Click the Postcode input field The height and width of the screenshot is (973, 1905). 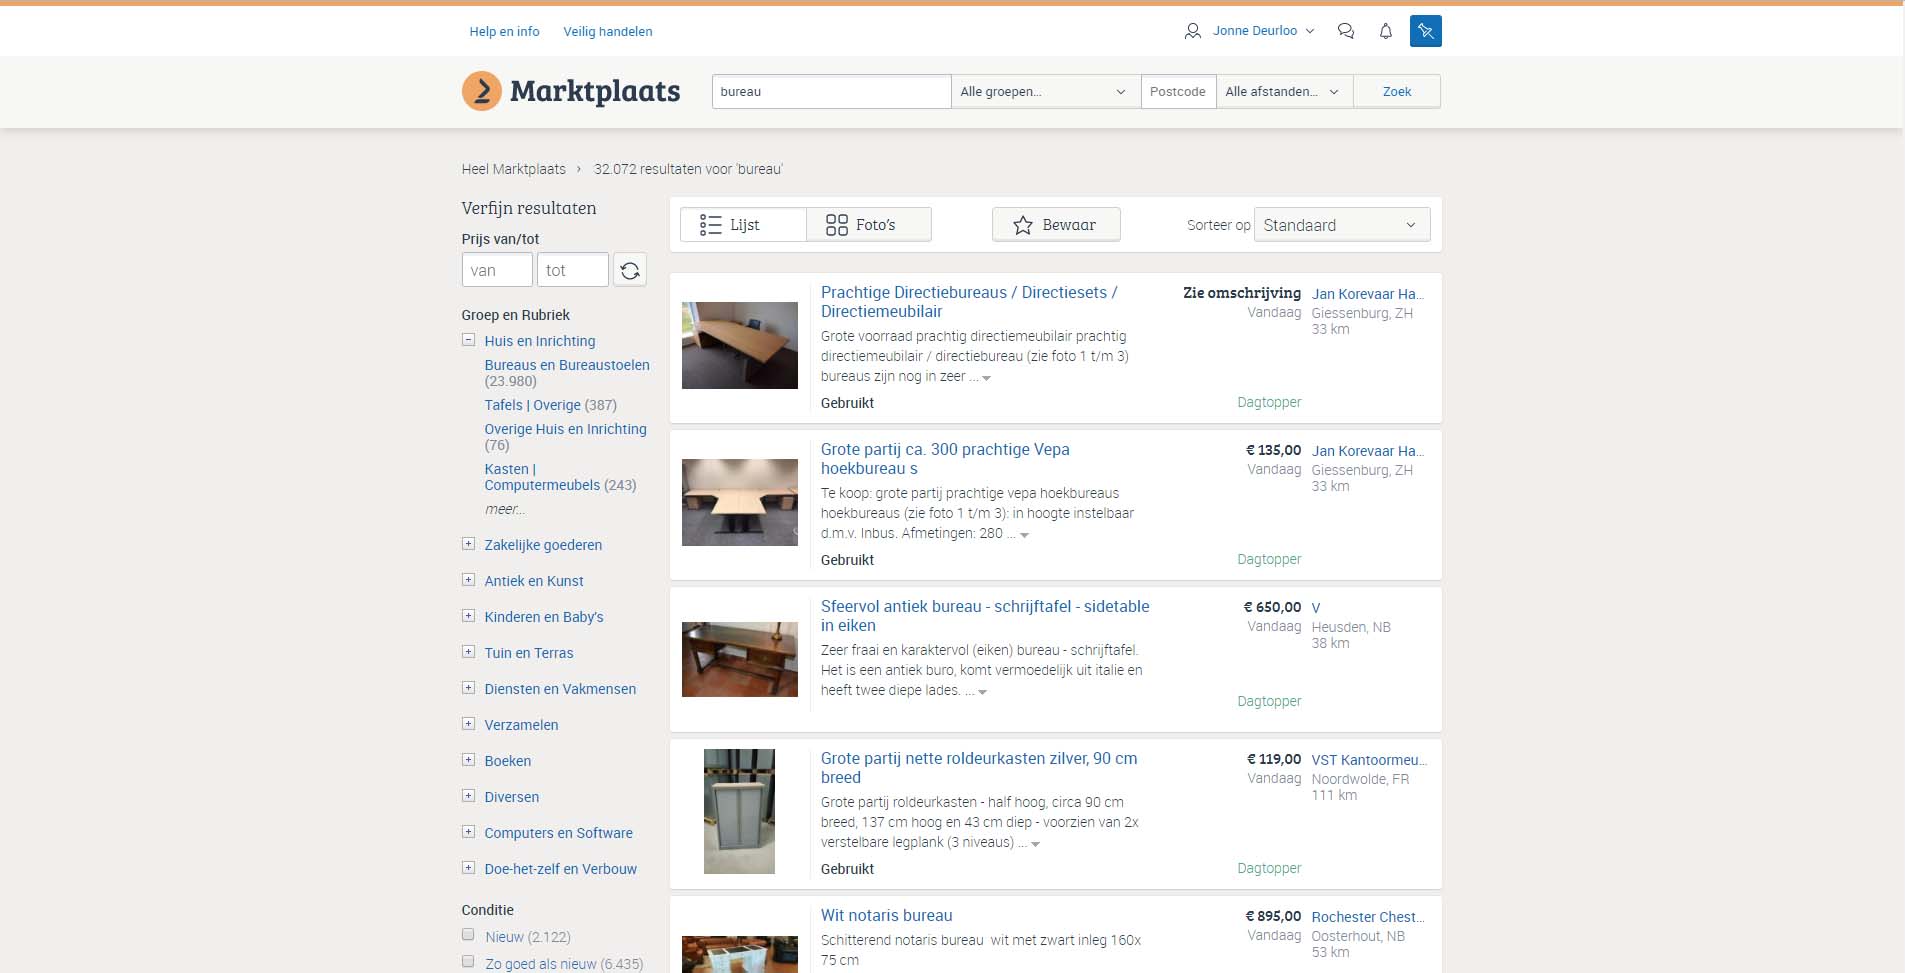coord(1178,91)
